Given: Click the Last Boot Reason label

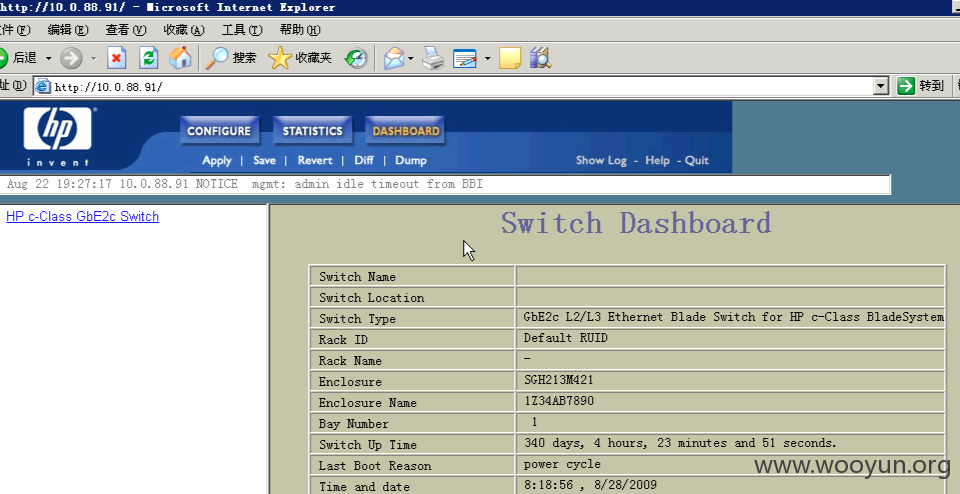Looking at the screenshot, I should [x=375, y=466].
